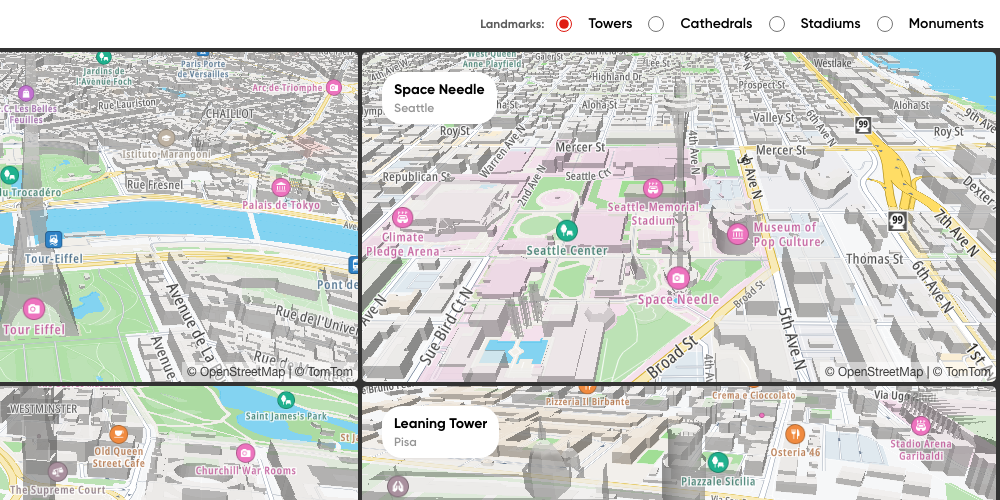Click the Stadio Arena Garibaldi icon
Image resolution: width=1000 pixels, height=500 pixels.
(x=920, y=425)
